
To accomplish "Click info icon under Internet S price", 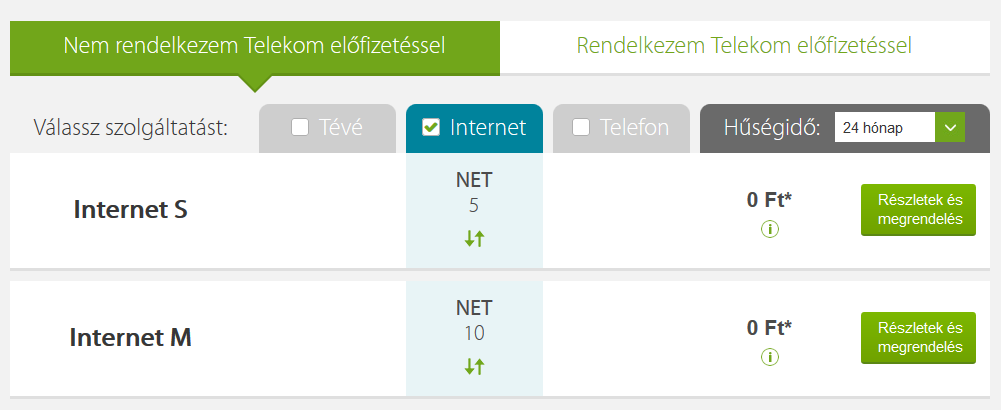I will coord(770,229).
